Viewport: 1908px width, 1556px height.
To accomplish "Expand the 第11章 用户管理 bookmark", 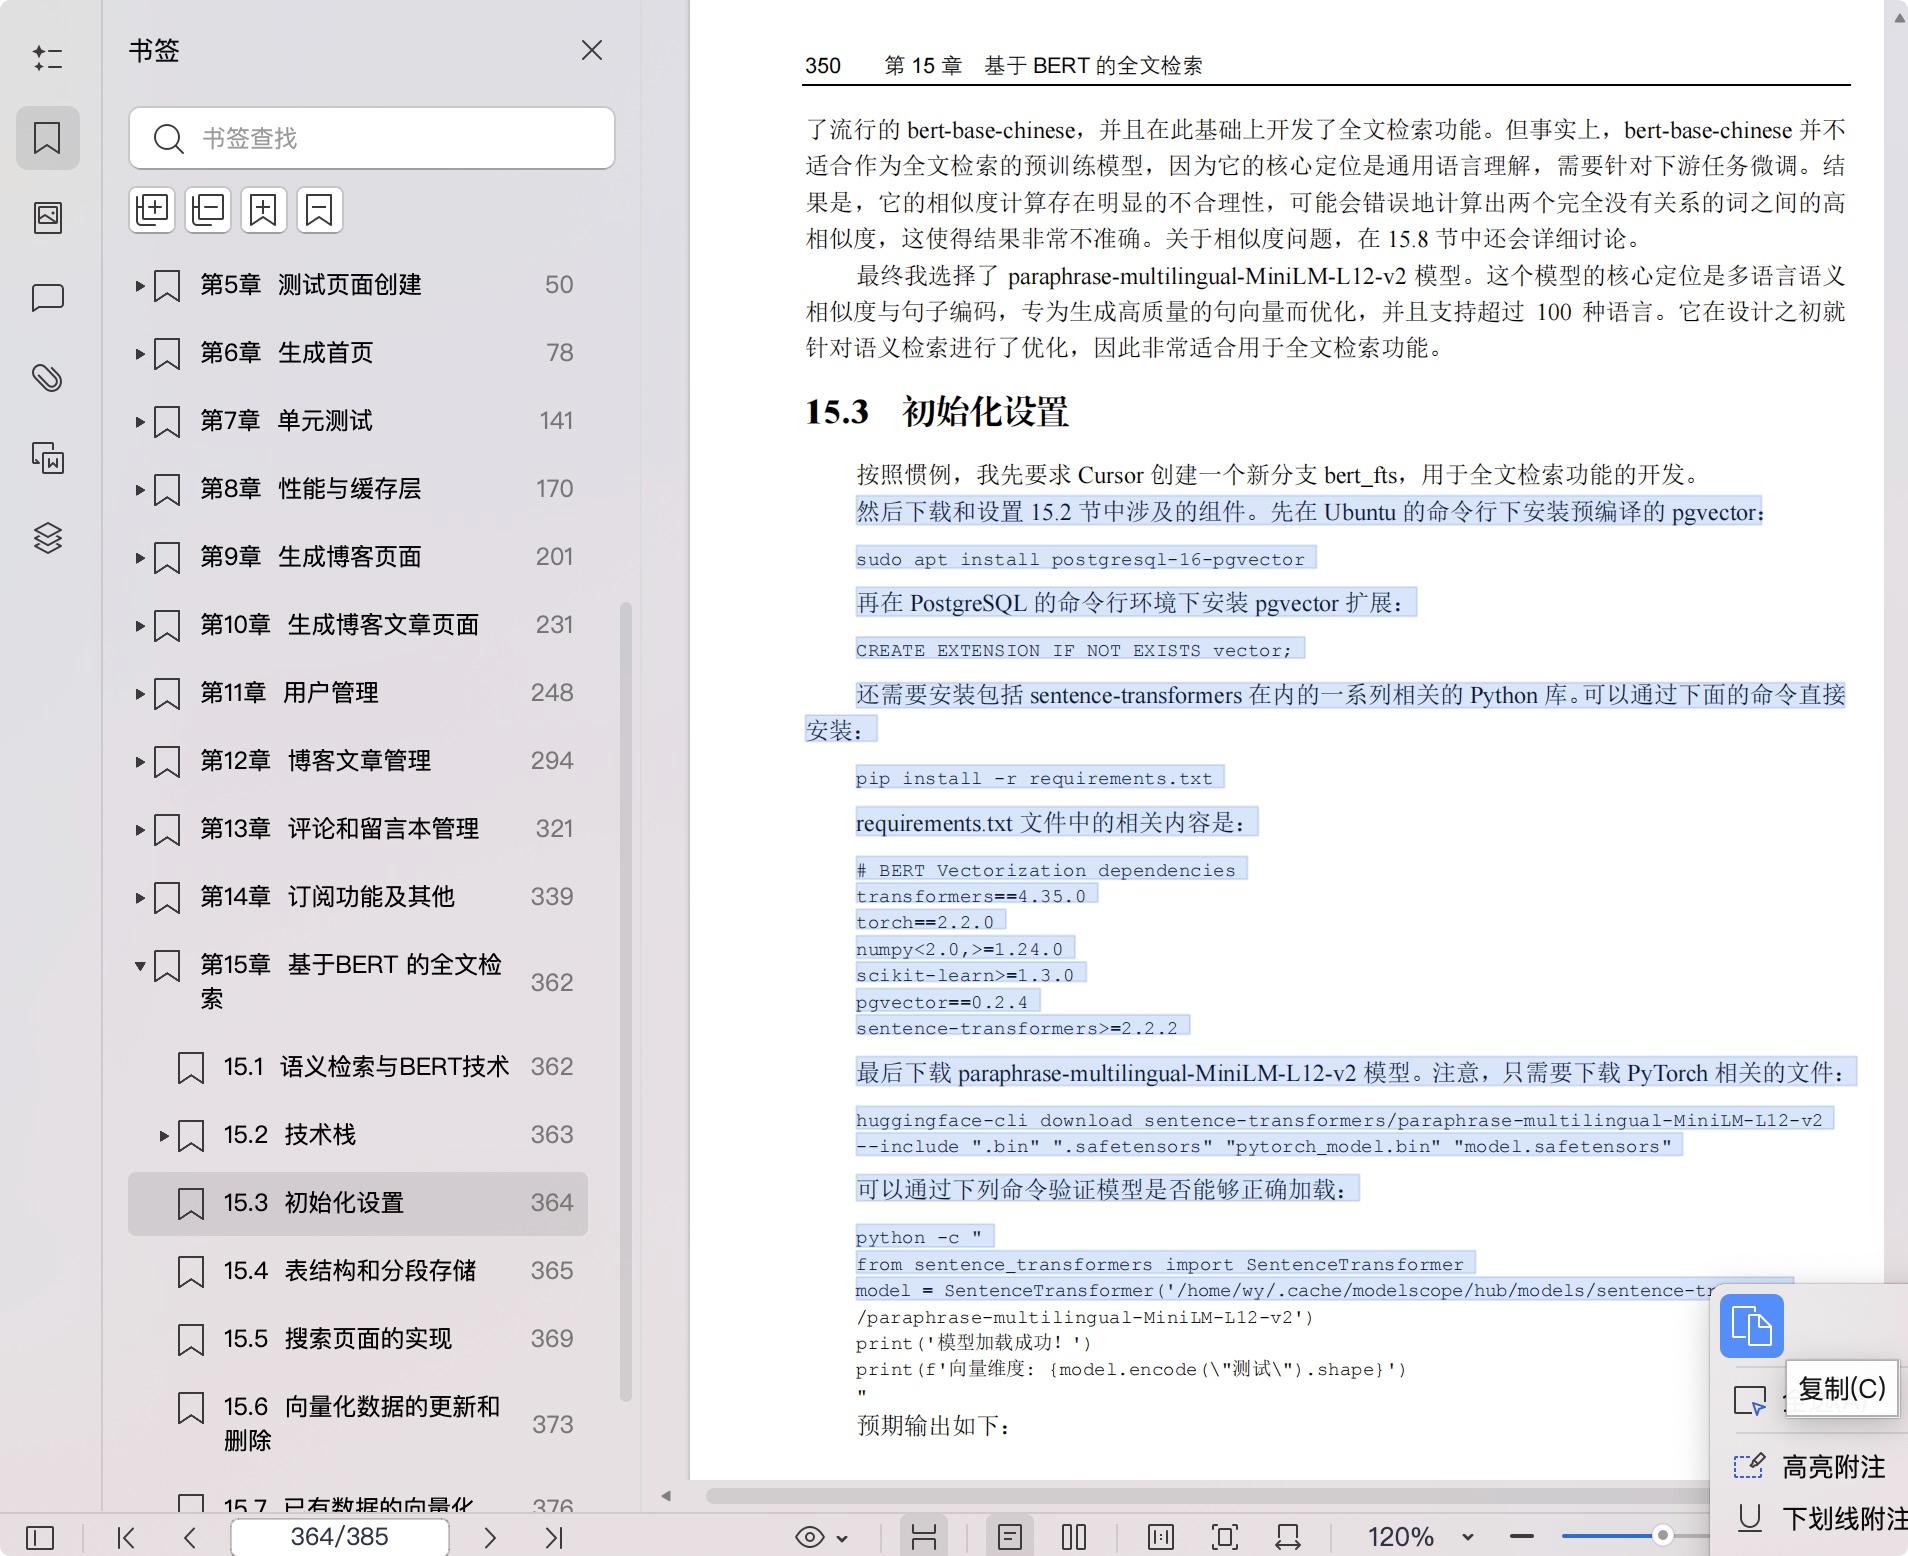I will pyautogui.click(x=140, y=694).
